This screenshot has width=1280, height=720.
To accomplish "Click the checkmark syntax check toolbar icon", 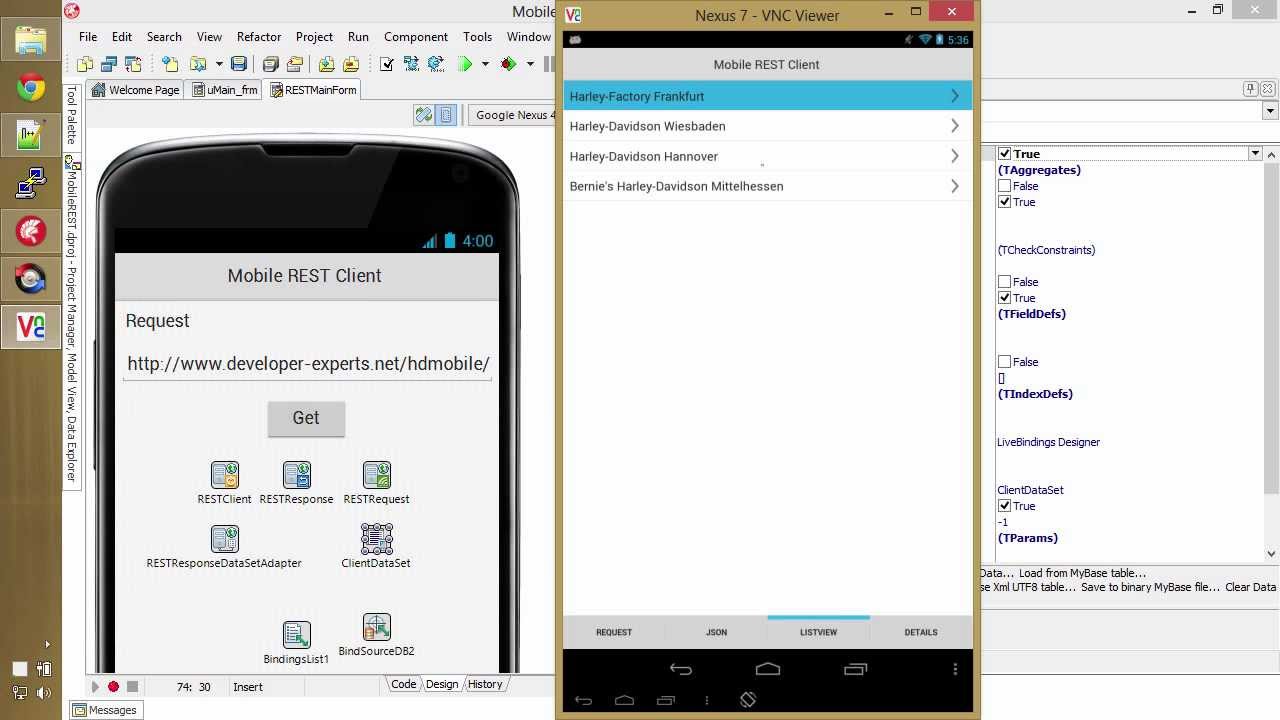I will coord(387,64).
